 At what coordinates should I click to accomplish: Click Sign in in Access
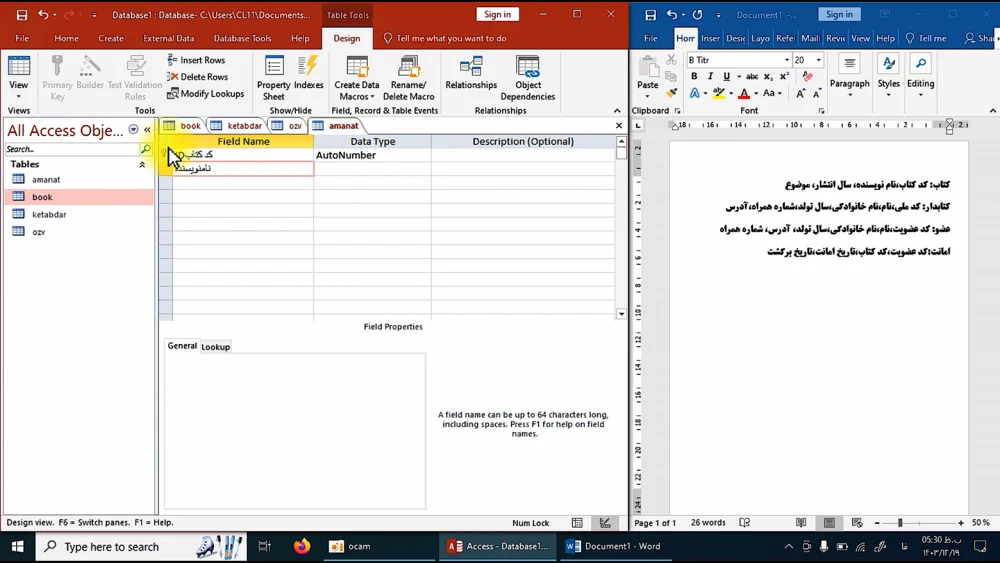(x=497, y=14)
